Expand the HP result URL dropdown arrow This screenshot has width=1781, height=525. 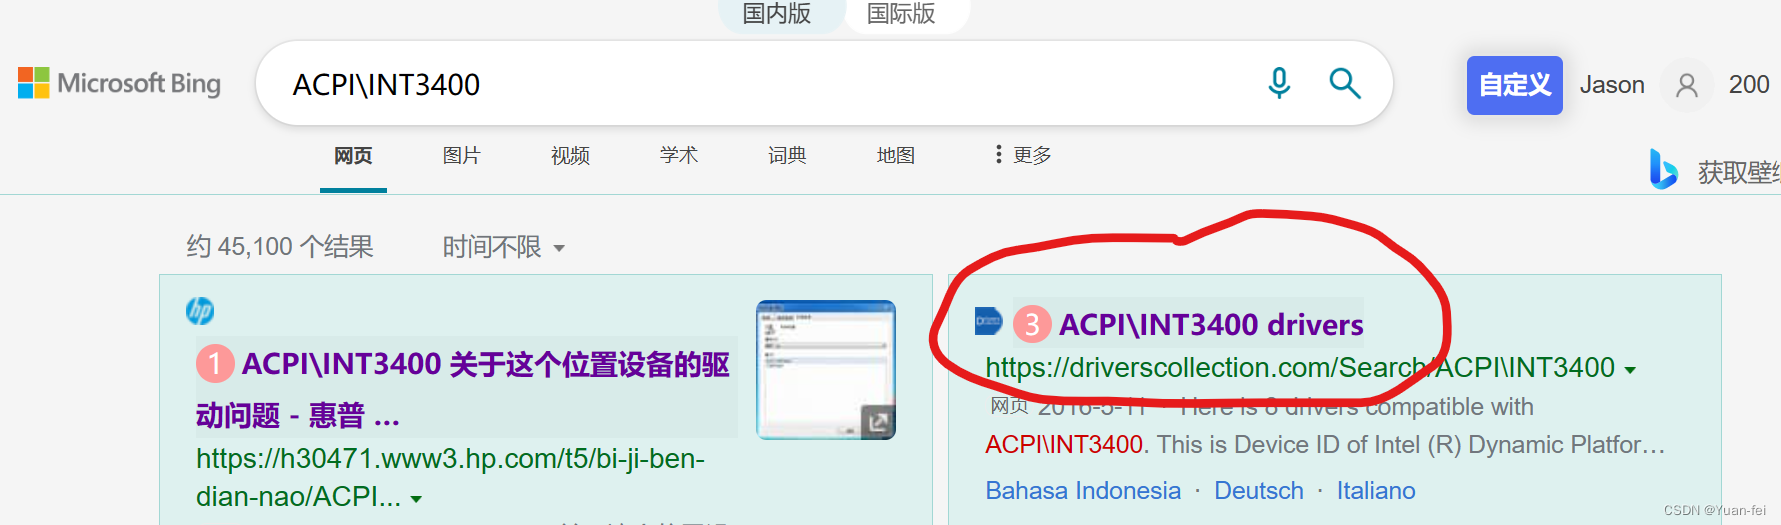[x=417, y=499]
